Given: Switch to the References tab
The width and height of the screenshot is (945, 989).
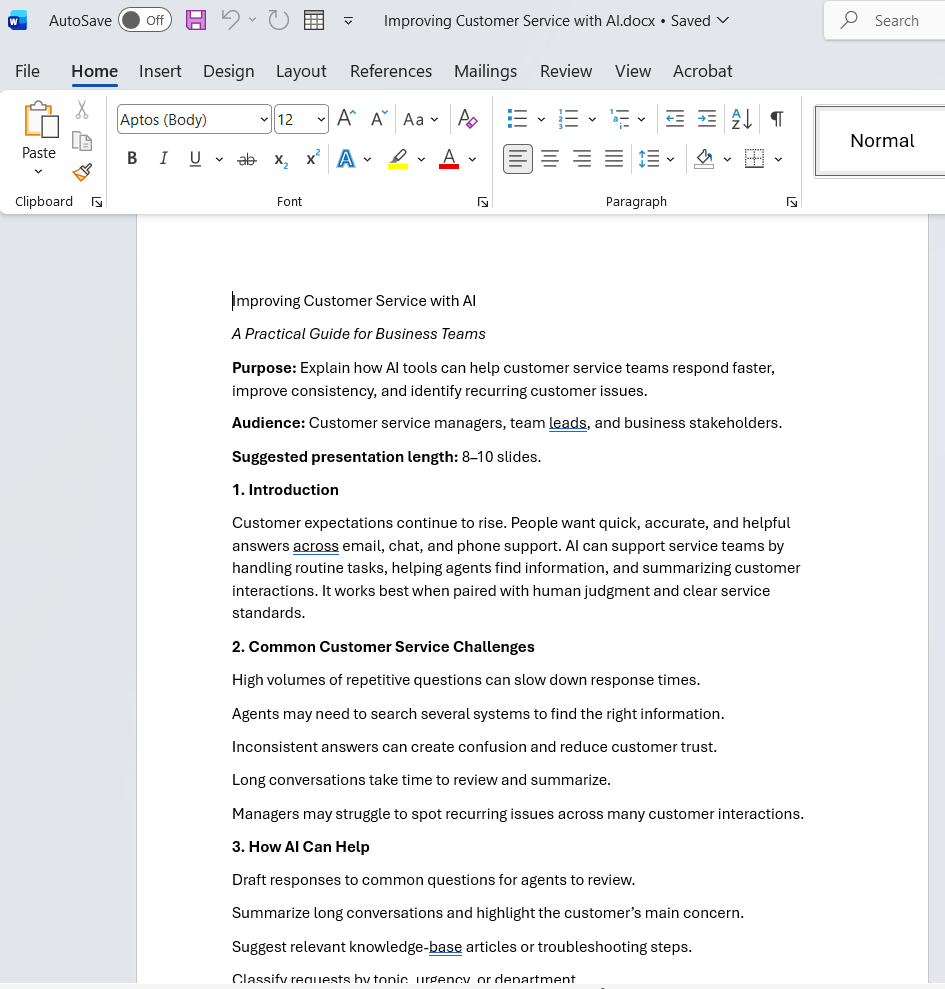Looking at the screenshot, I should (x=390, y=71).
